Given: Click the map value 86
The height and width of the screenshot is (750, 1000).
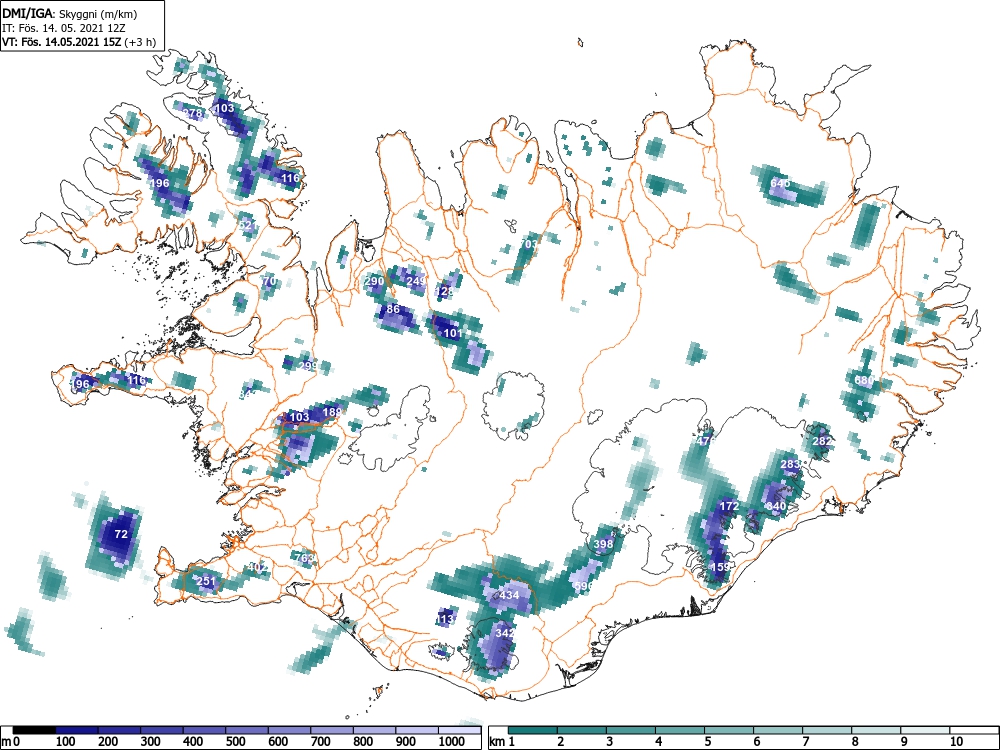Looking at the screenshot, I should [393, 309].
